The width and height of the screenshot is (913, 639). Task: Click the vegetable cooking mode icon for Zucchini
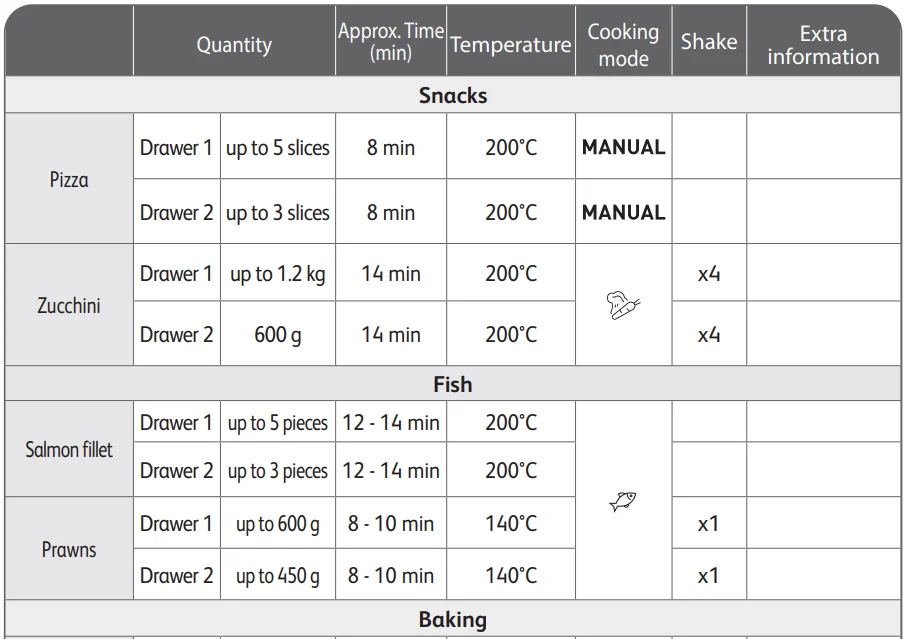click(623, 305)
